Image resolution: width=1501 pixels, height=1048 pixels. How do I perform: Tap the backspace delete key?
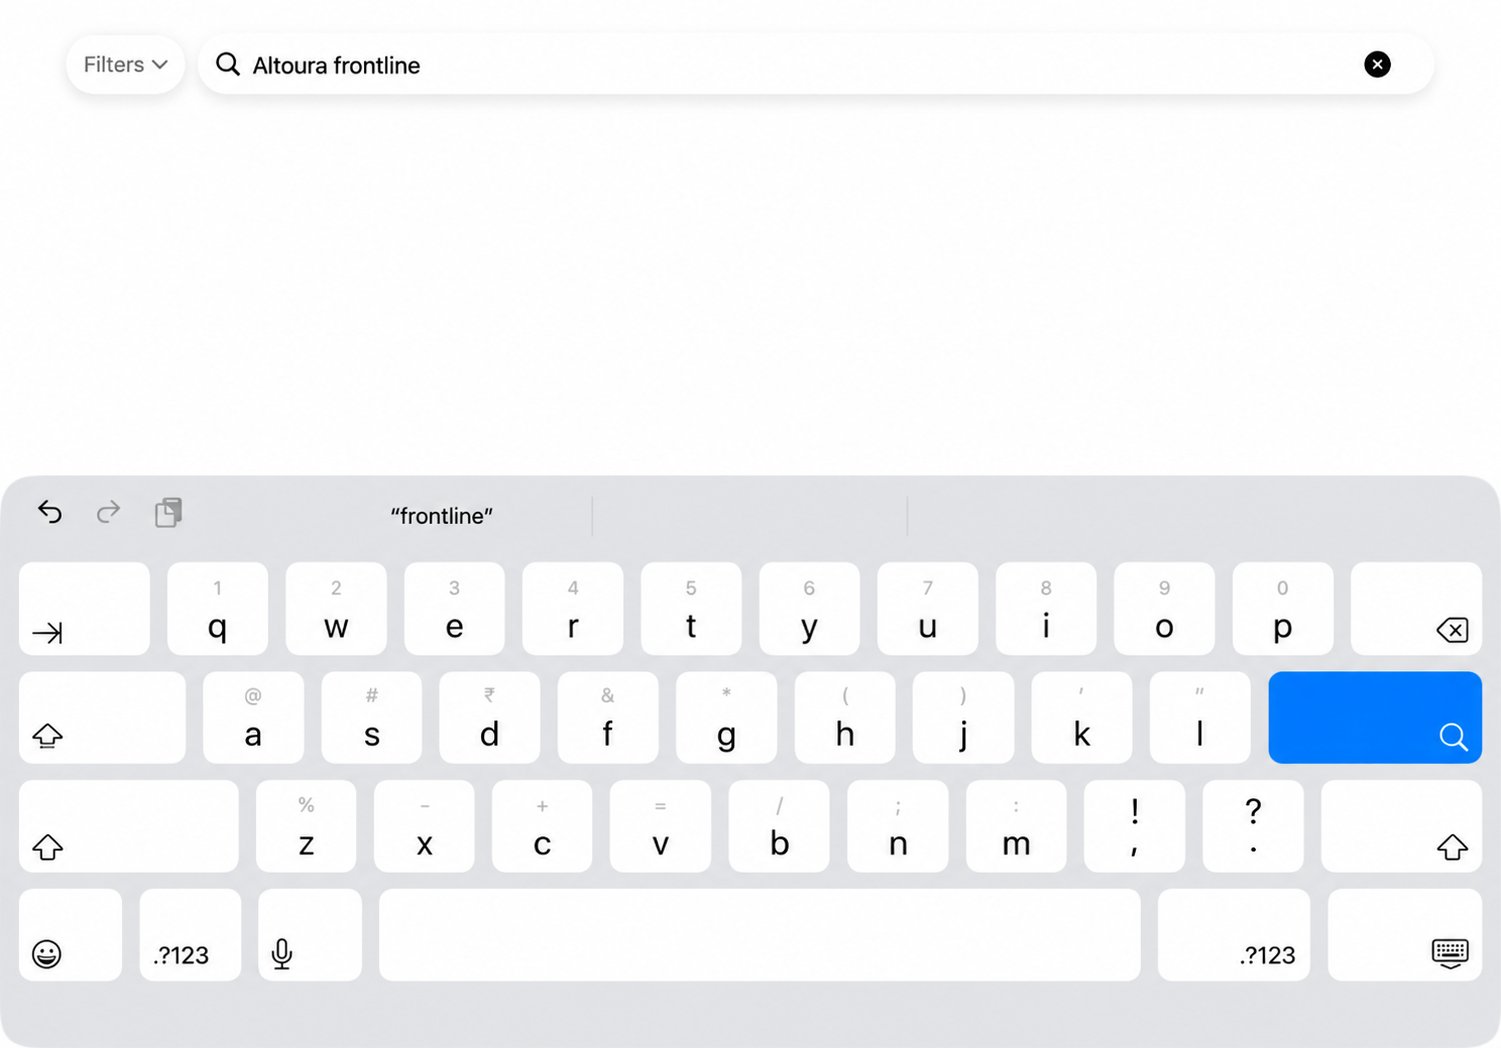pyautogui.click(x=1416, y=609)
